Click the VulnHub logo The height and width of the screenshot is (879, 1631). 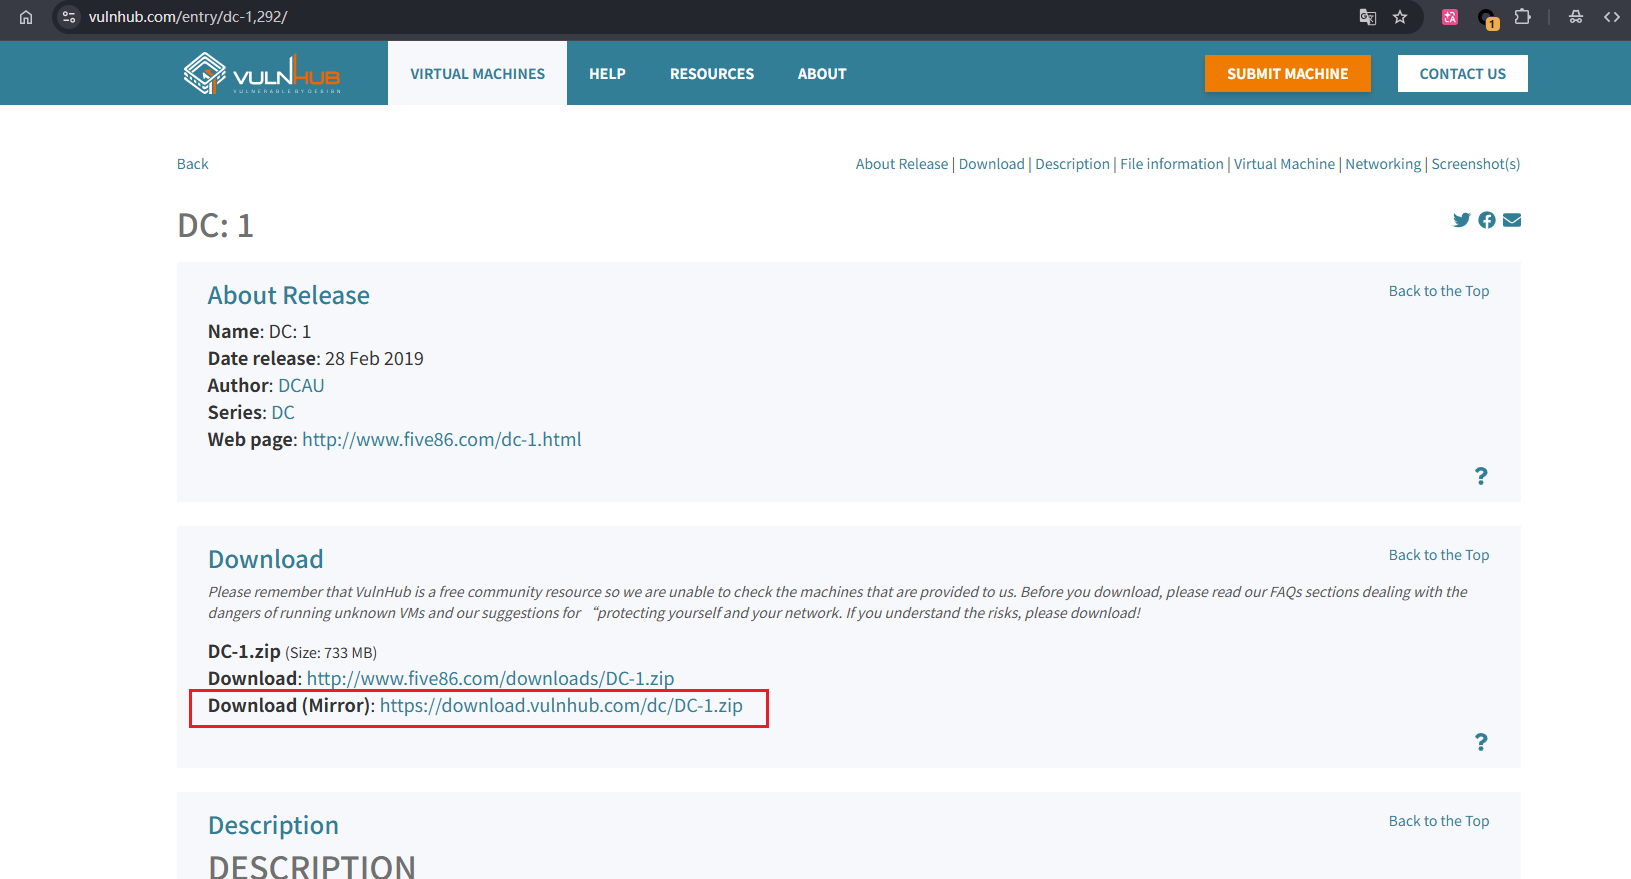262,73
